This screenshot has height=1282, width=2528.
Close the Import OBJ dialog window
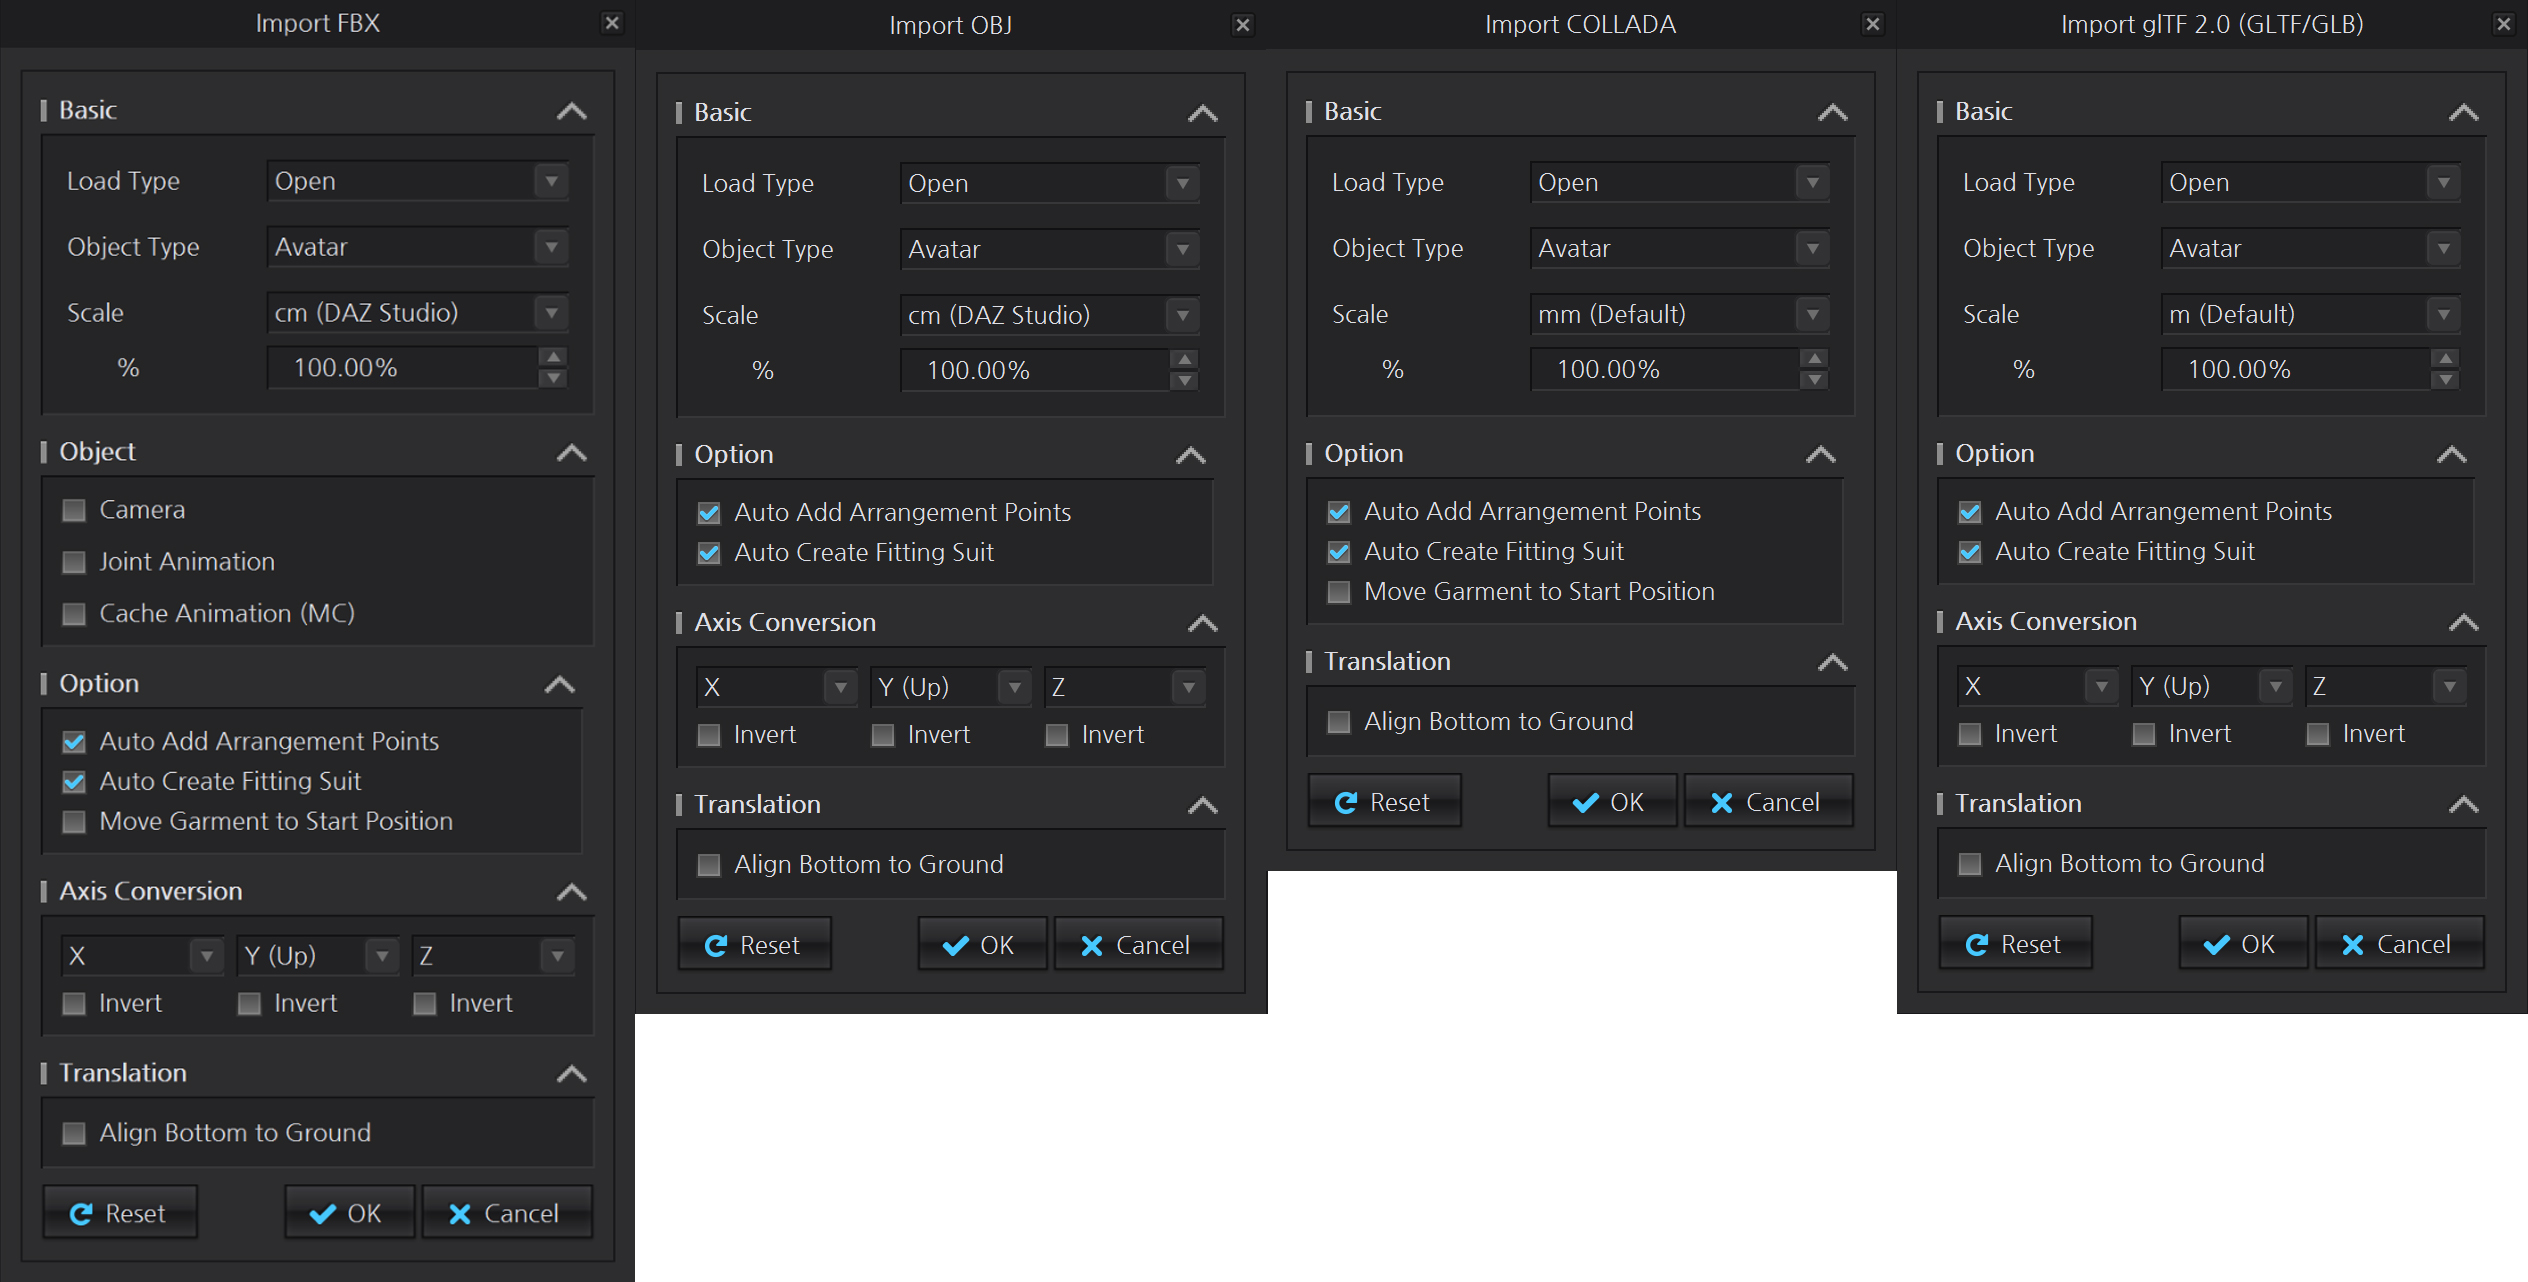pos(1243,24)
